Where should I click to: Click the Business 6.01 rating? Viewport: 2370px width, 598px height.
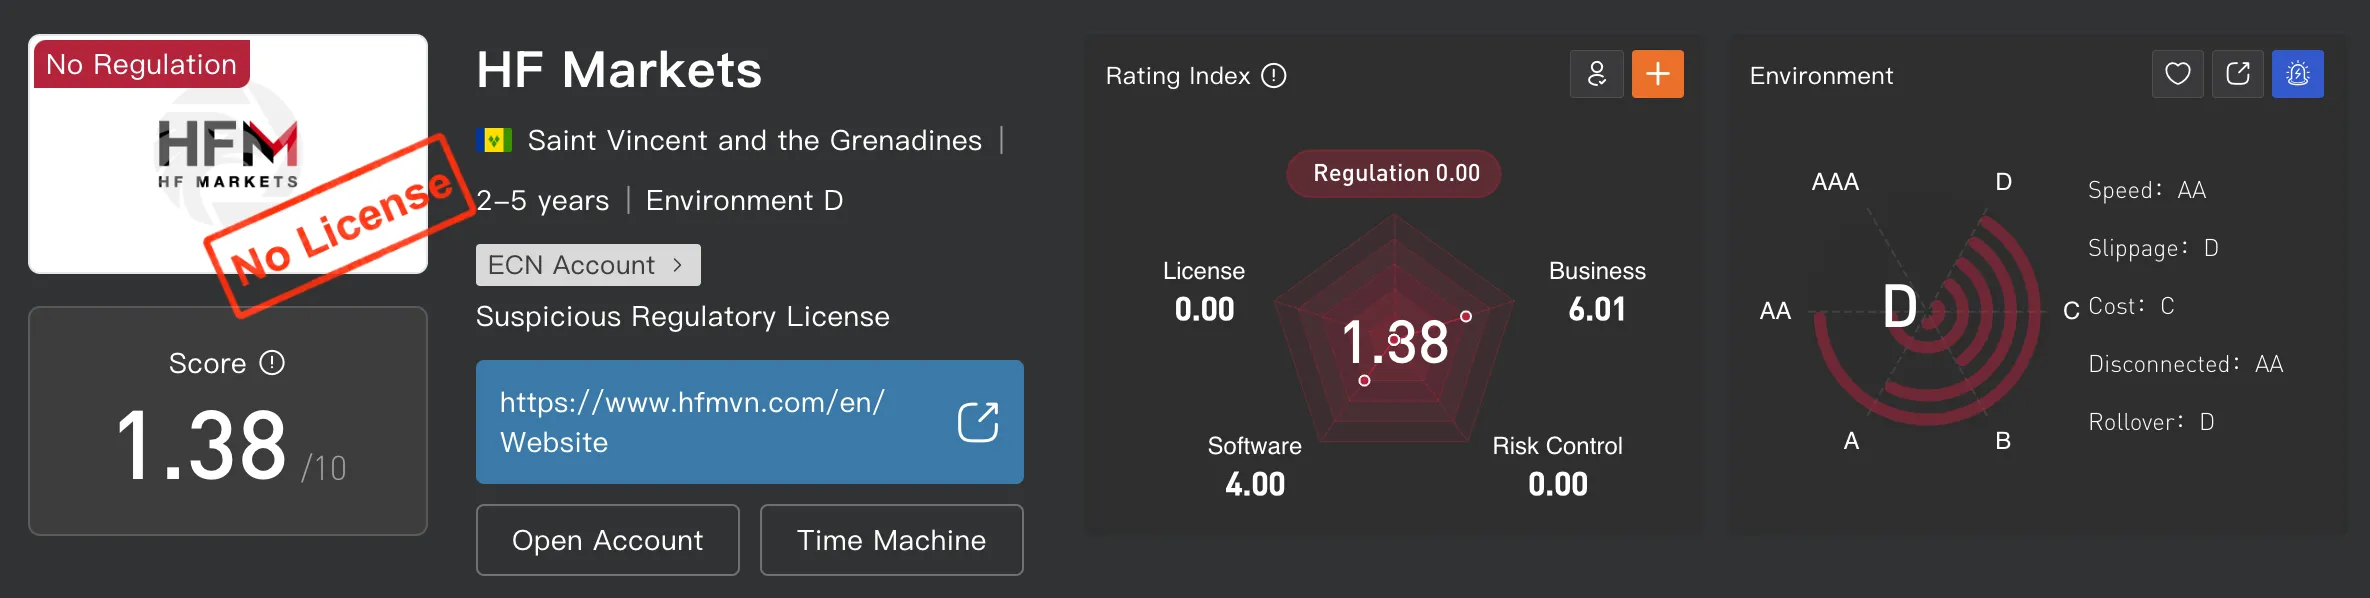coord(1597,292)
